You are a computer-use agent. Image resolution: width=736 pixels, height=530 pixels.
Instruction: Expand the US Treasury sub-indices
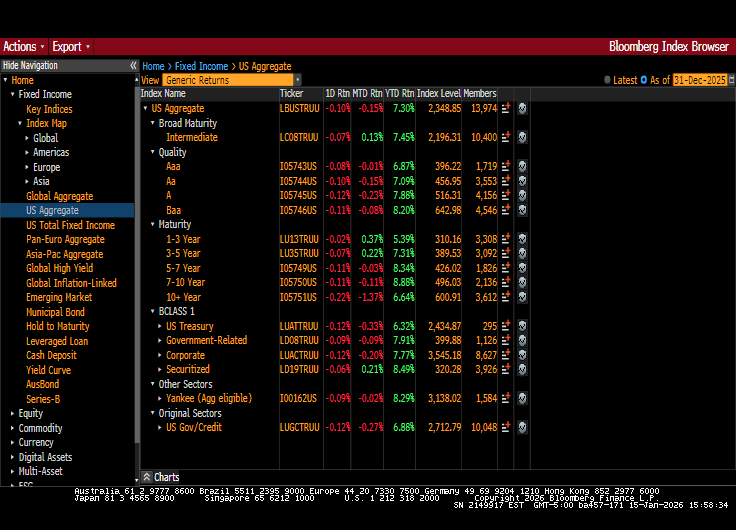click(160, 326)
